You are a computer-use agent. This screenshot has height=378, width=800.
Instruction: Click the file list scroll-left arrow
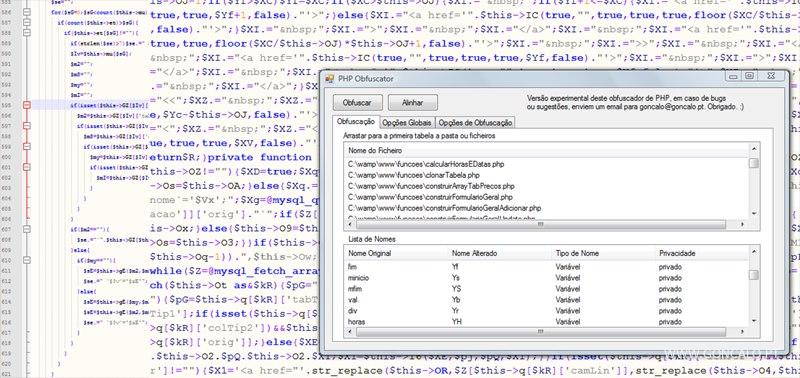(x=349, y=224)
